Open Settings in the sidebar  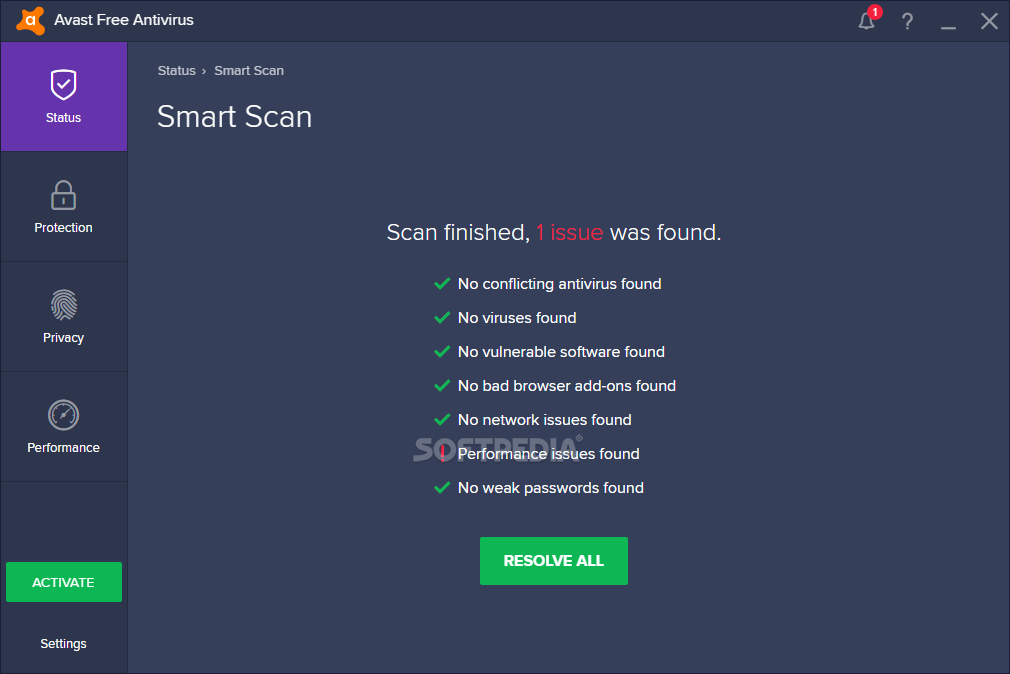[63, 644]
